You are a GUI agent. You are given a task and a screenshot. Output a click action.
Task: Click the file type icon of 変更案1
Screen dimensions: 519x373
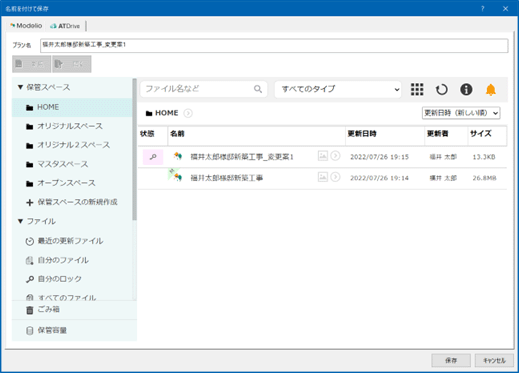178,156
